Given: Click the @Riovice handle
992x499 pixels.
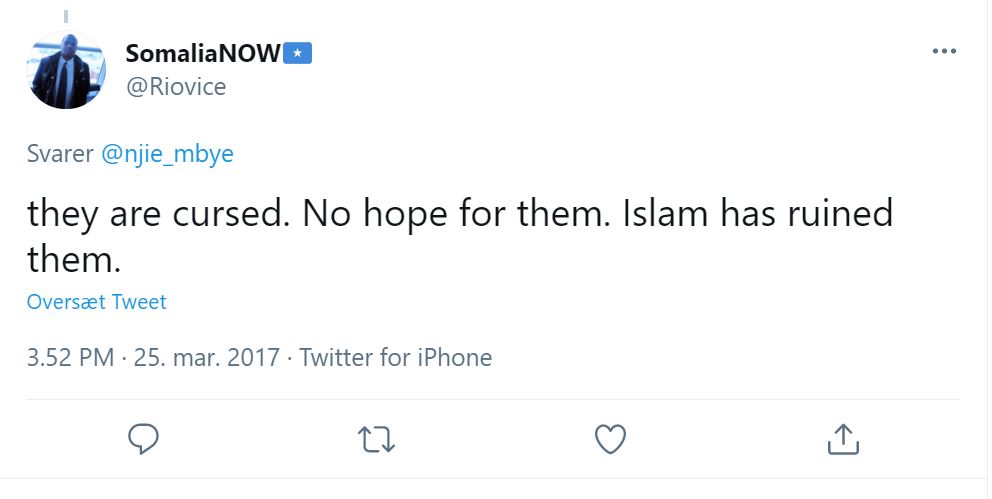Looking at the screenshot, I should 176,87.
